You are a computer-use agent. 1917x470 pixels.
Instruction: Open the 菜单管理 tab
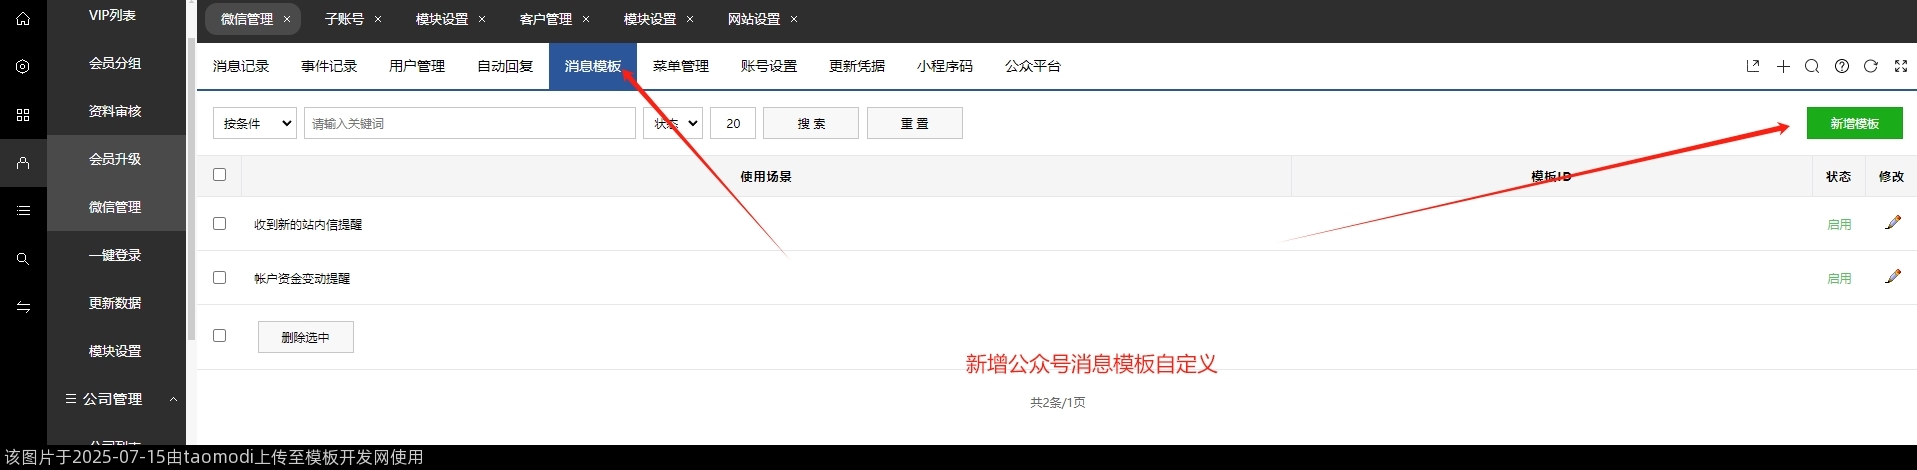tap(681, 66)
